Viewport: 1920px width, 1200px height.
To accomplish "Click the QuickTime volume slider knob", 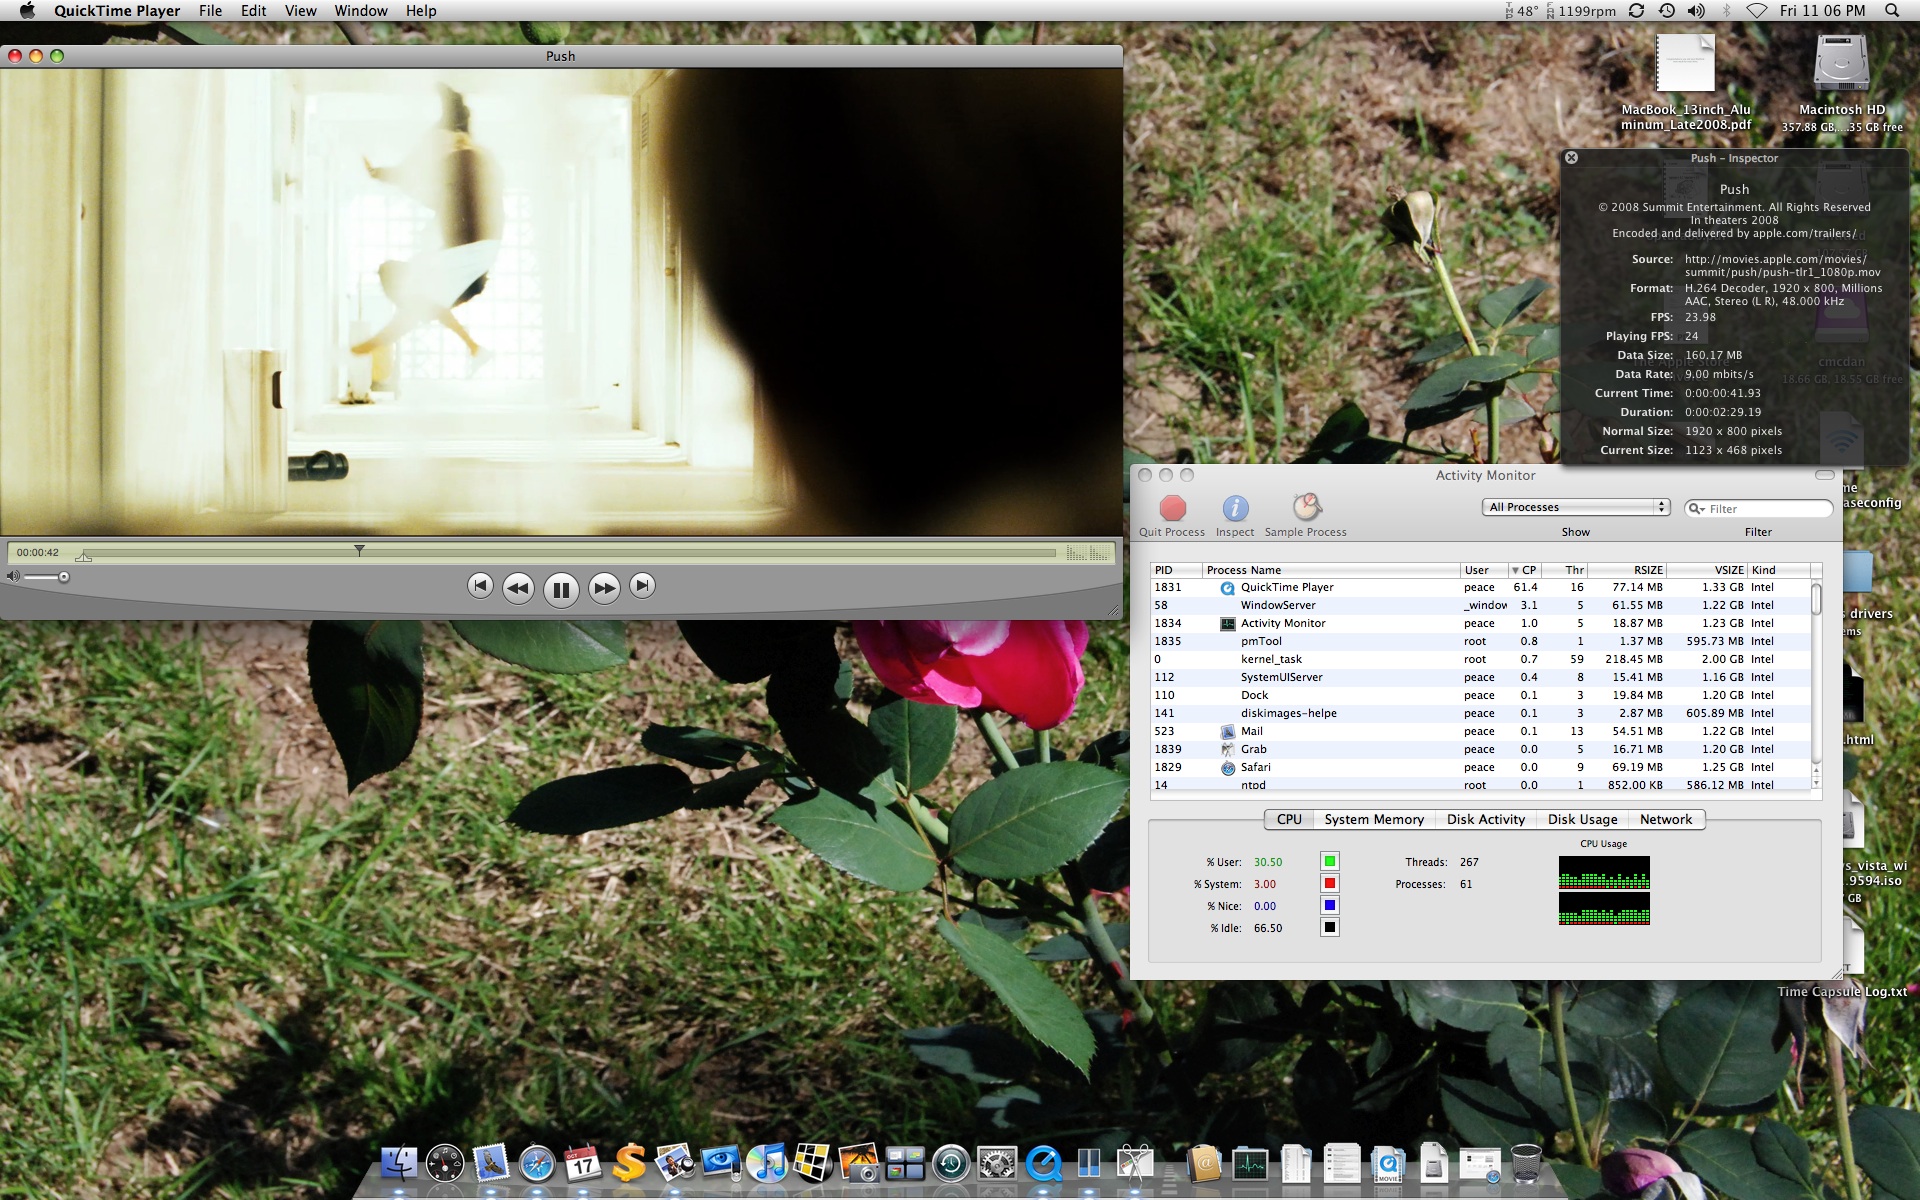I will [64, 577].
